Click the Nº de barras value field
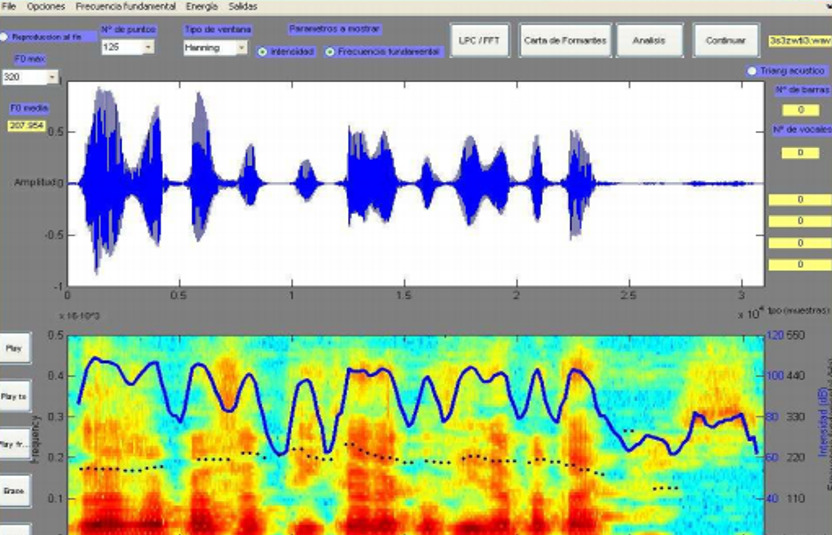832x535 pixels. 800,110
